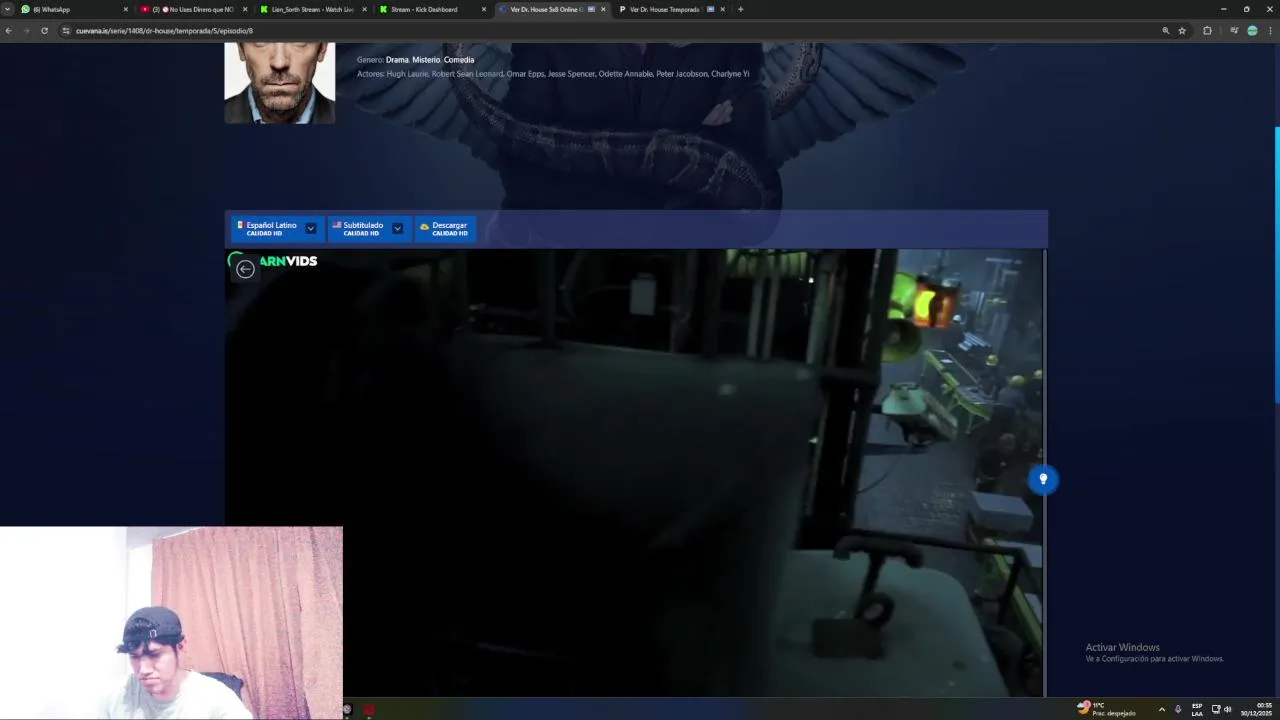This screenshot has width=1280, height=720.
Task: Click the Misterio genre link
Action: tap(426, 60)
